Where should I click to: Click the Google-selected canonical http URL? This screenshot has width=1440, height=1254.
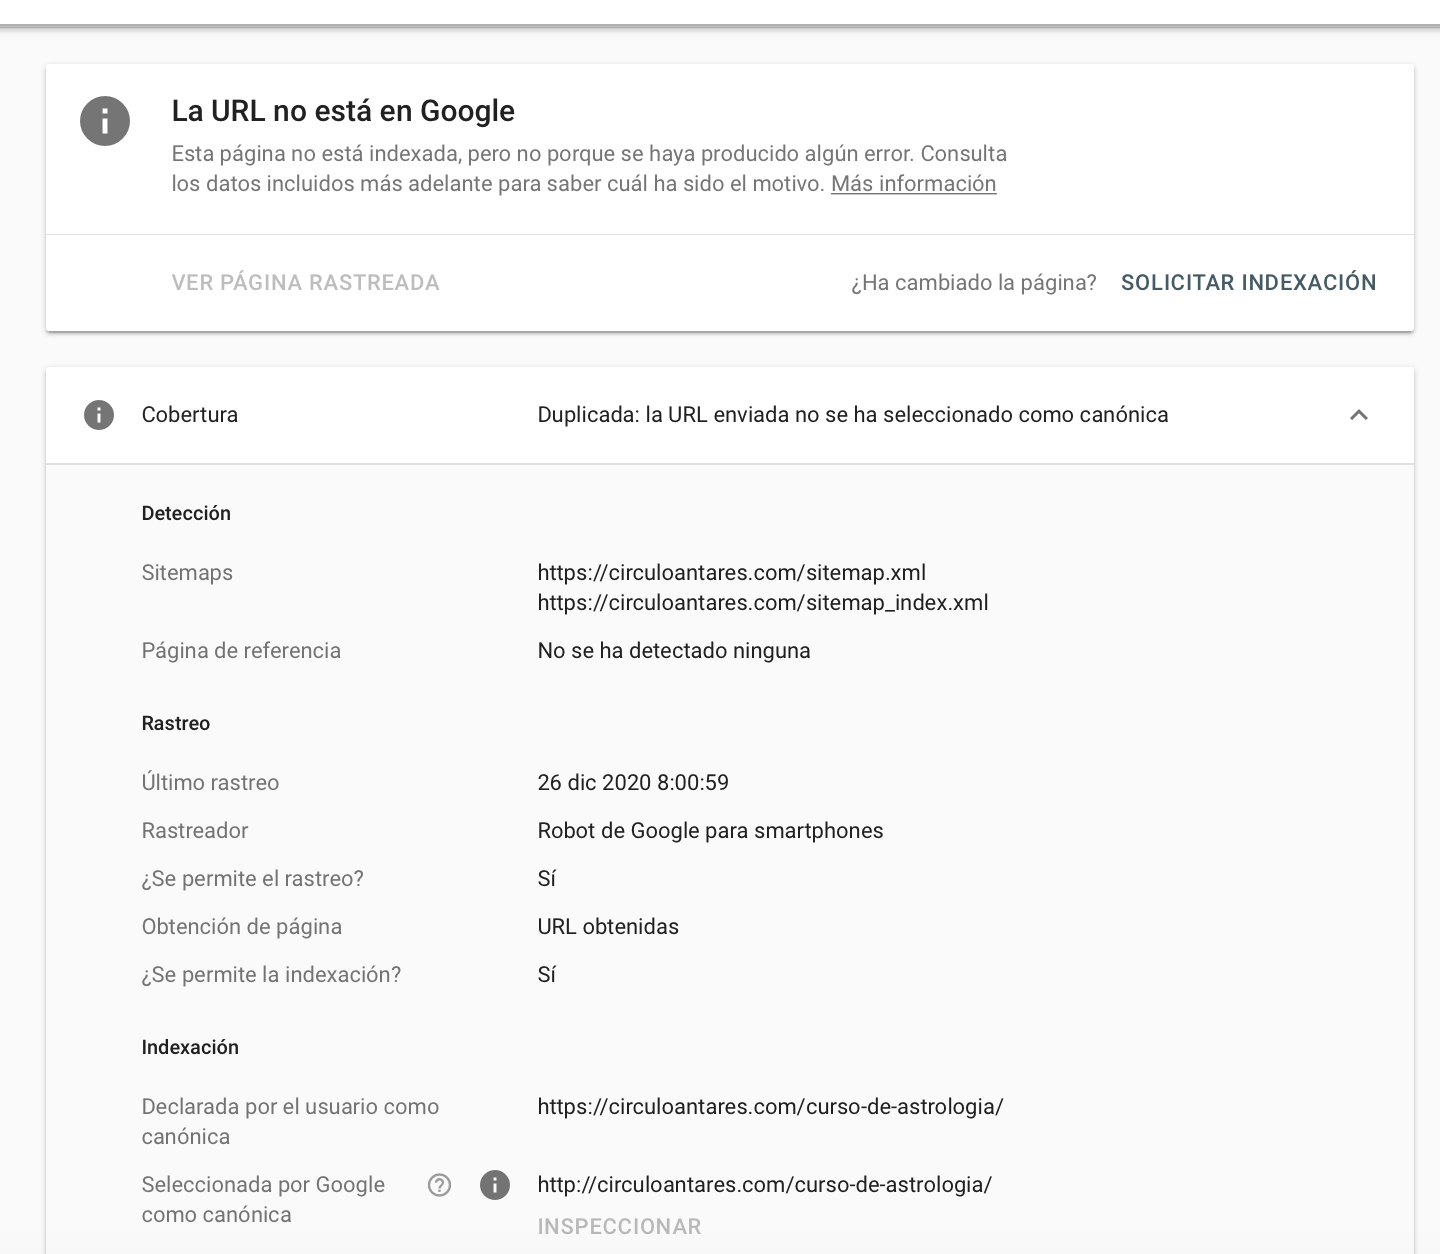tap(765, 1185)
